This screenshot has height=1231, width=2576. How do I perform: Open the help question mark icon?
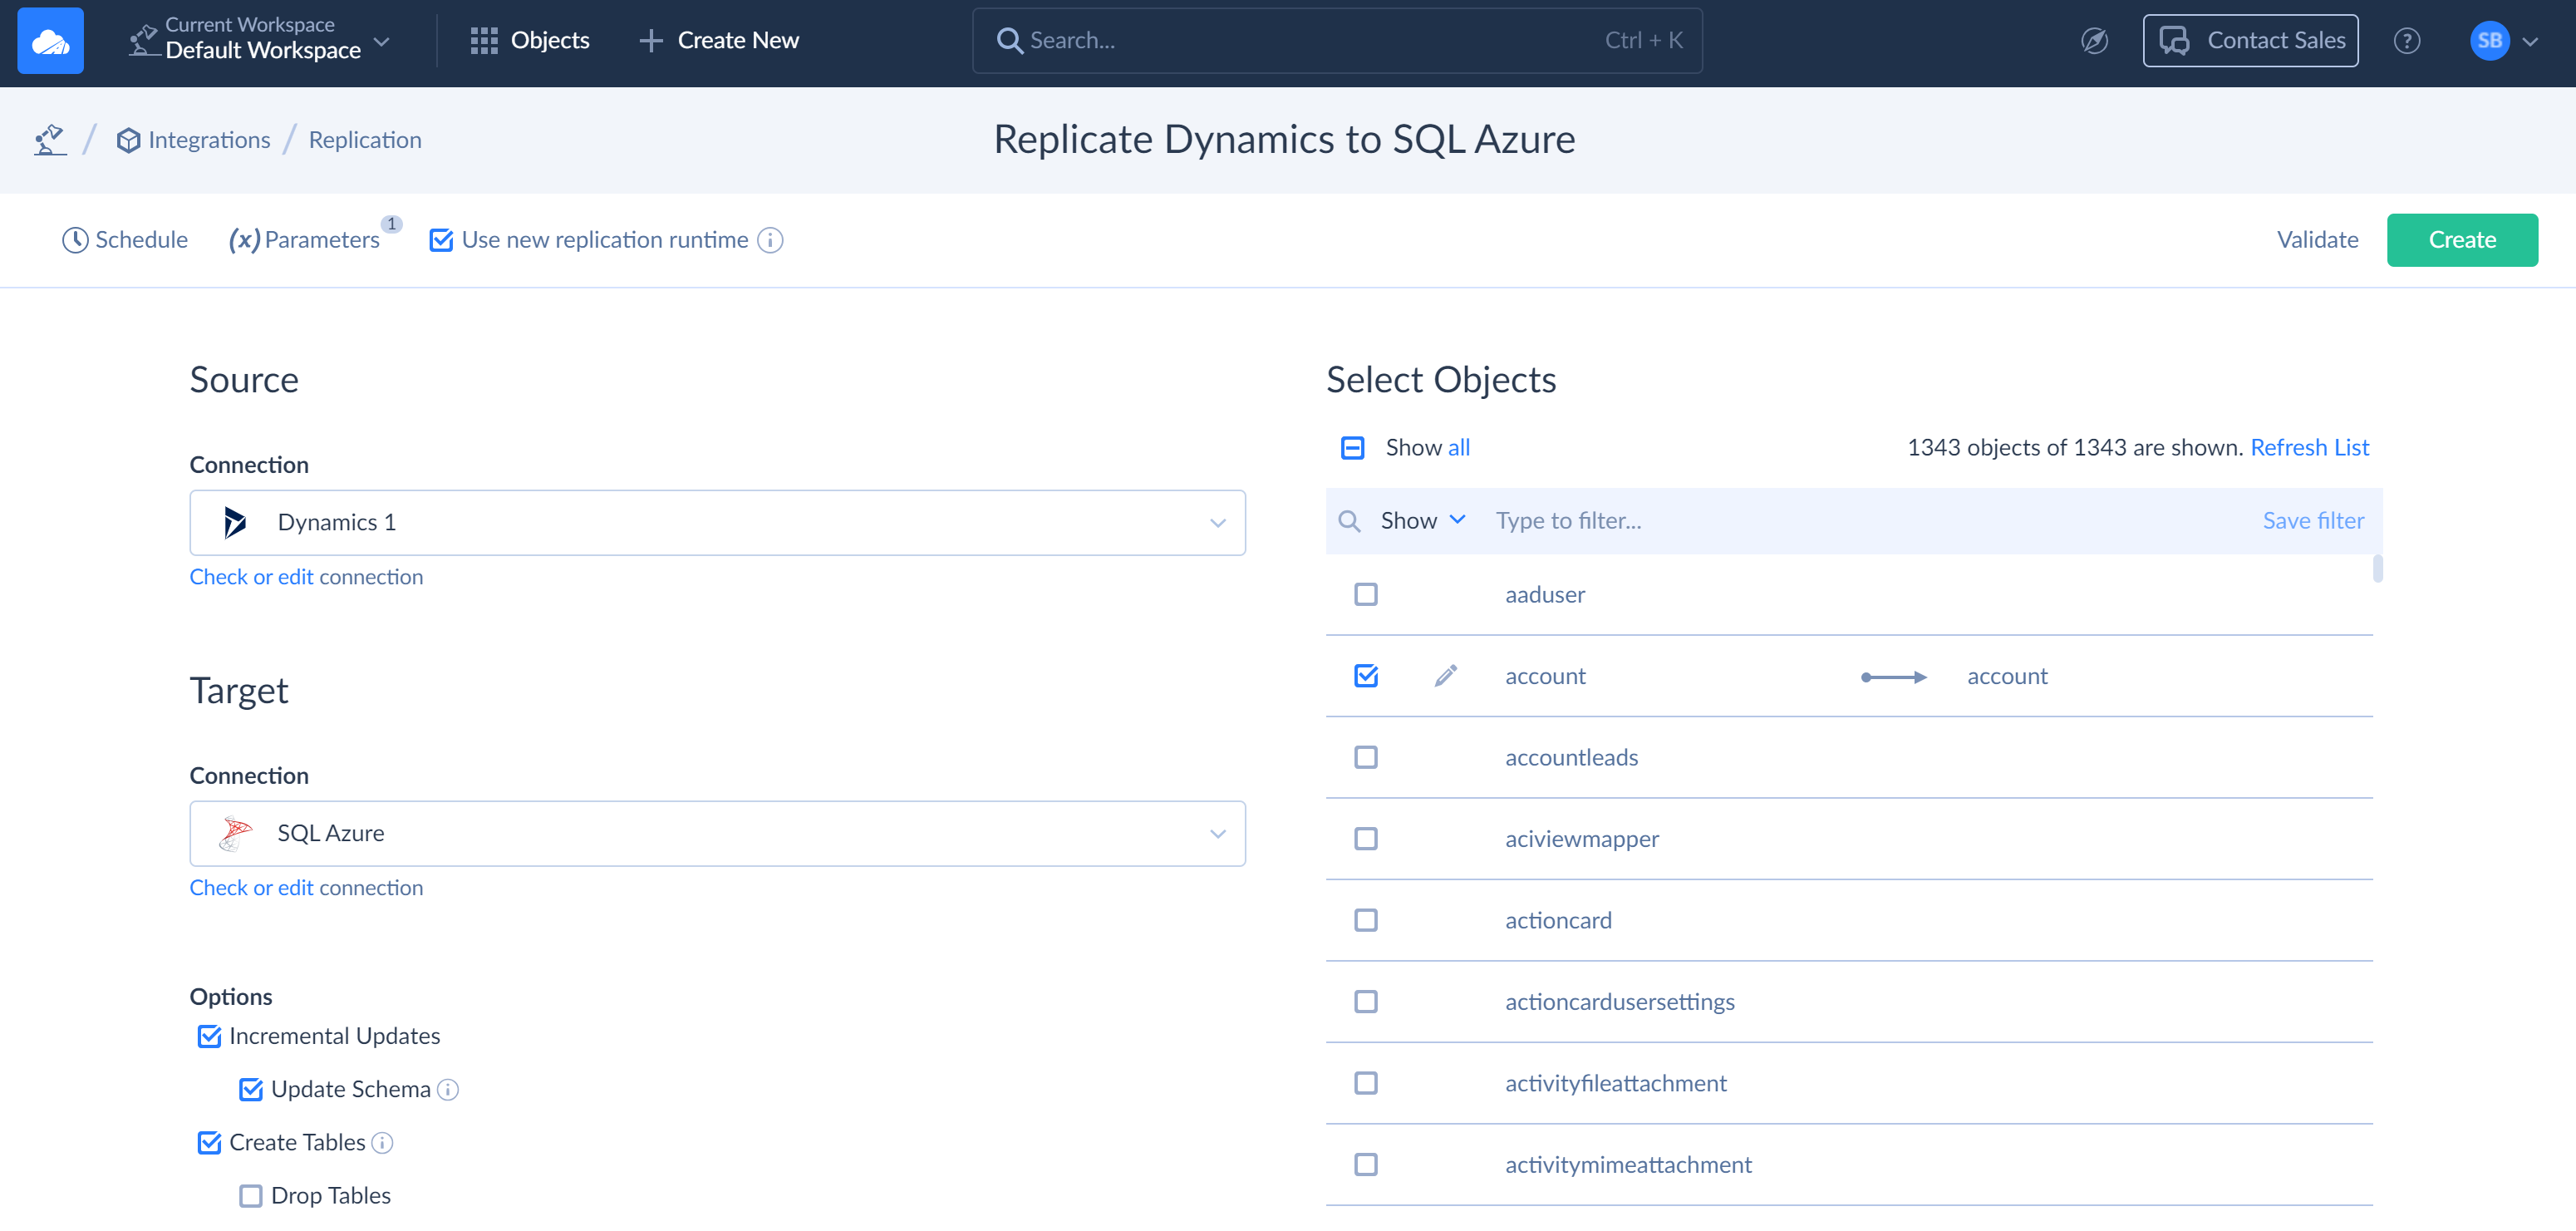[2406, 40]
